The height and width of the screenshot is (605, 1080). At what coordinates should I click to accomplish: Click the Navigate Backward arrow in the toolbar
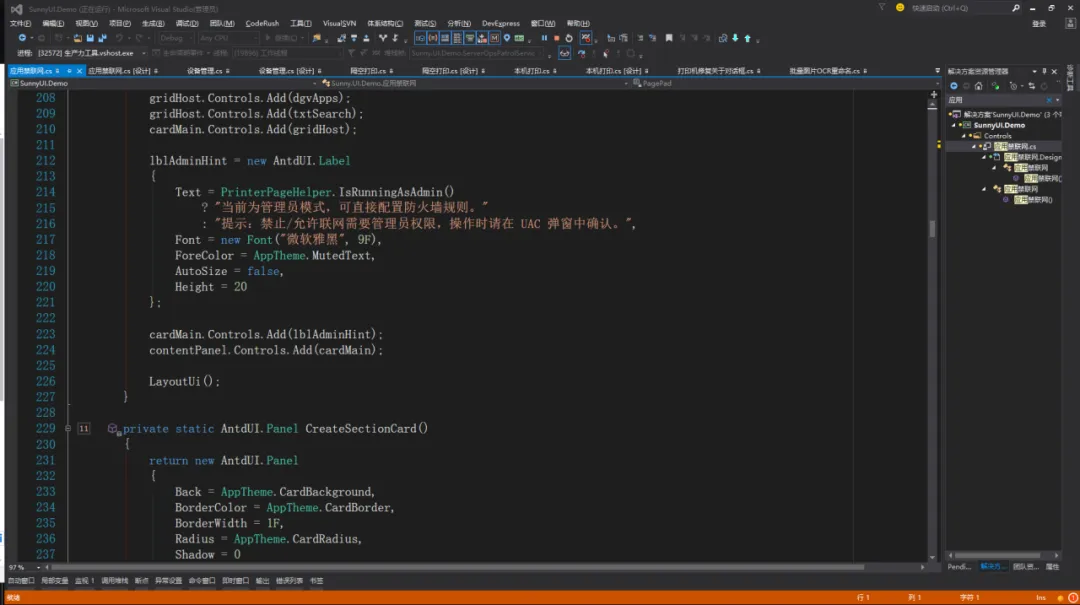[x=22, y=38]
